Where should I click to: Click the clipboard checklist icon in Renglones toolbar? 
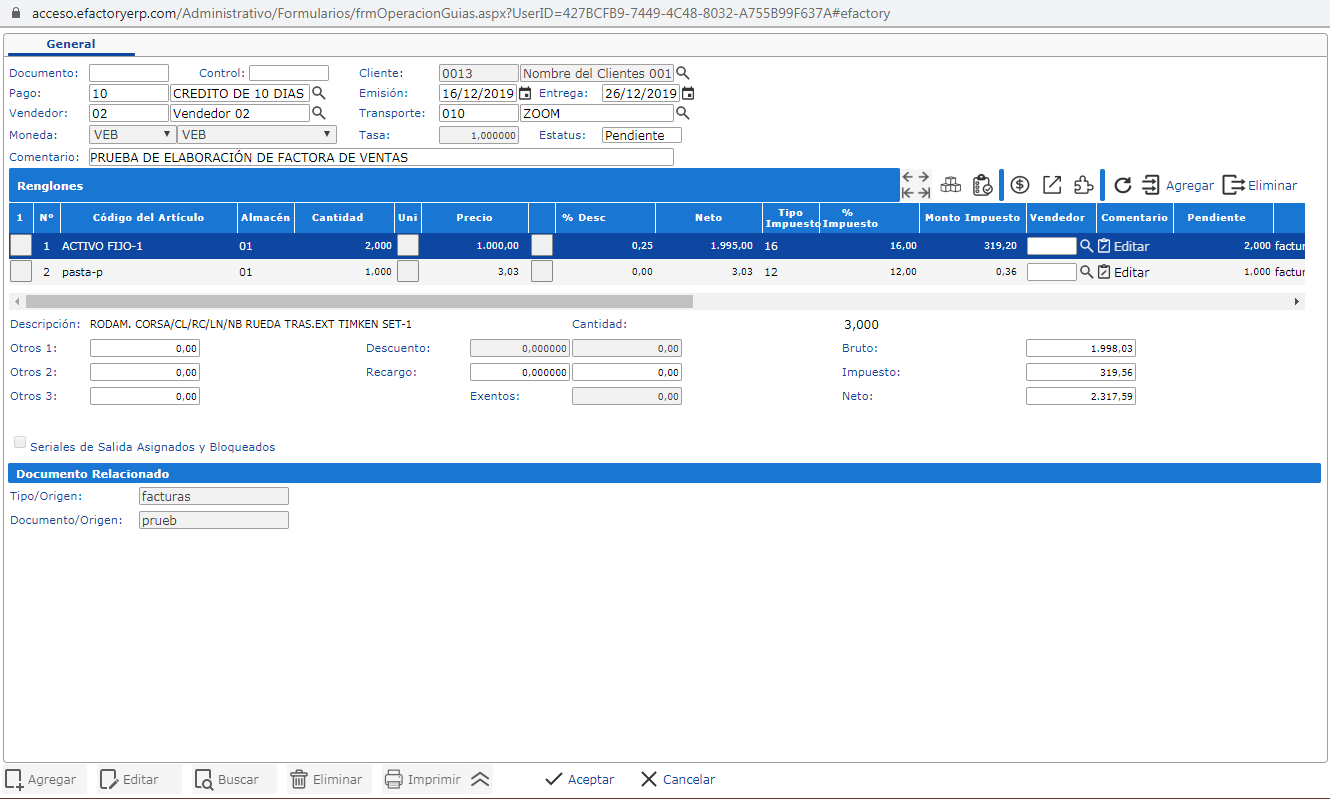coord(982,185)
